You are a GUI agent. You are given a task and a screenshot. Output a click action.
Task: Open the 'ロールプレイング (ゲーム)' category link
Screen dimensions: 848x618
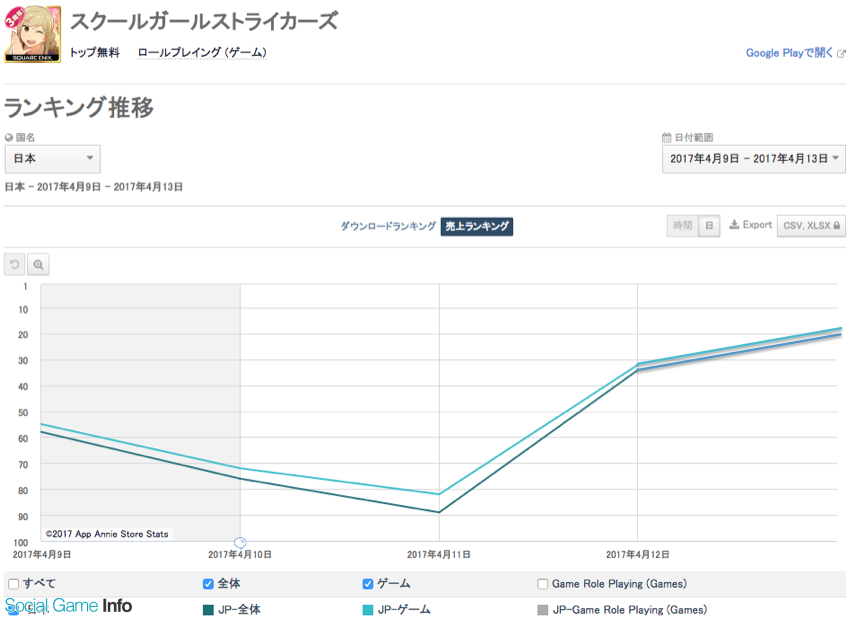[x=202, y=52]
